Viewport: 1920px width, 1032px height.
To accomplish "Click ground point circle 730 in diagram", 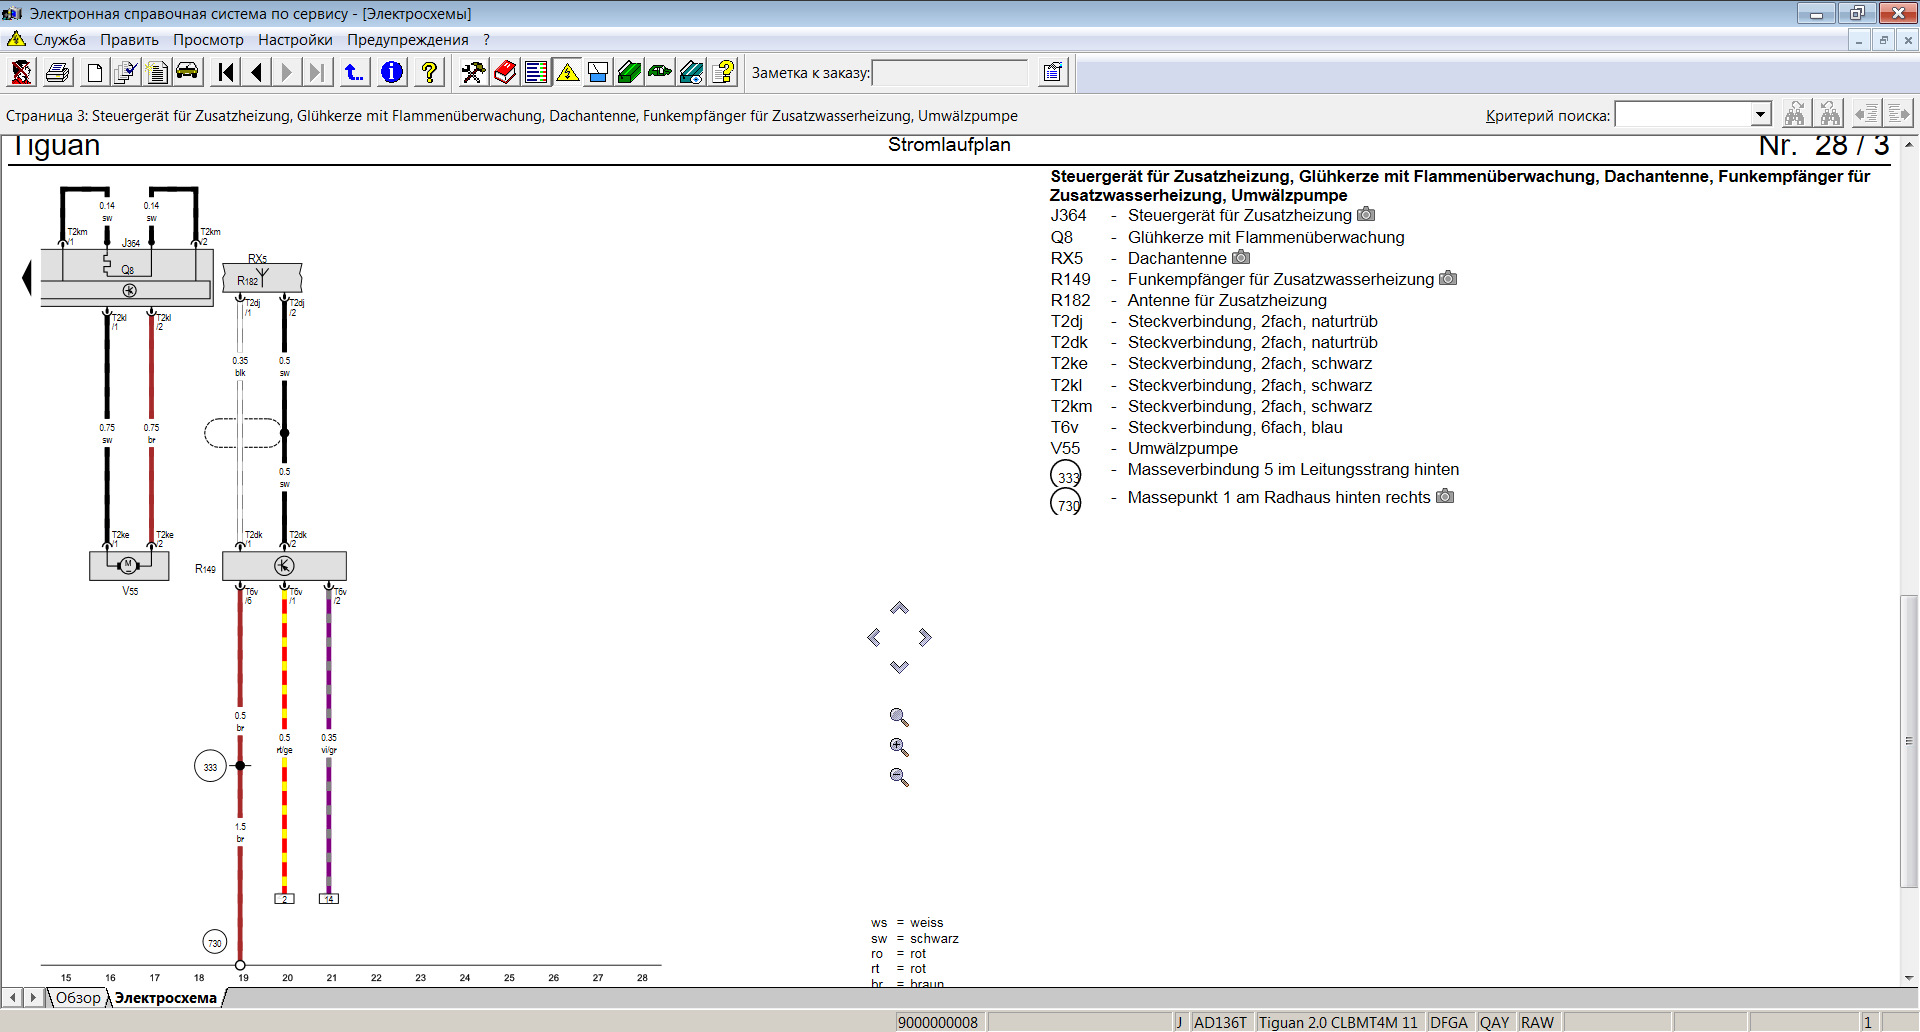I will (215, 942).
